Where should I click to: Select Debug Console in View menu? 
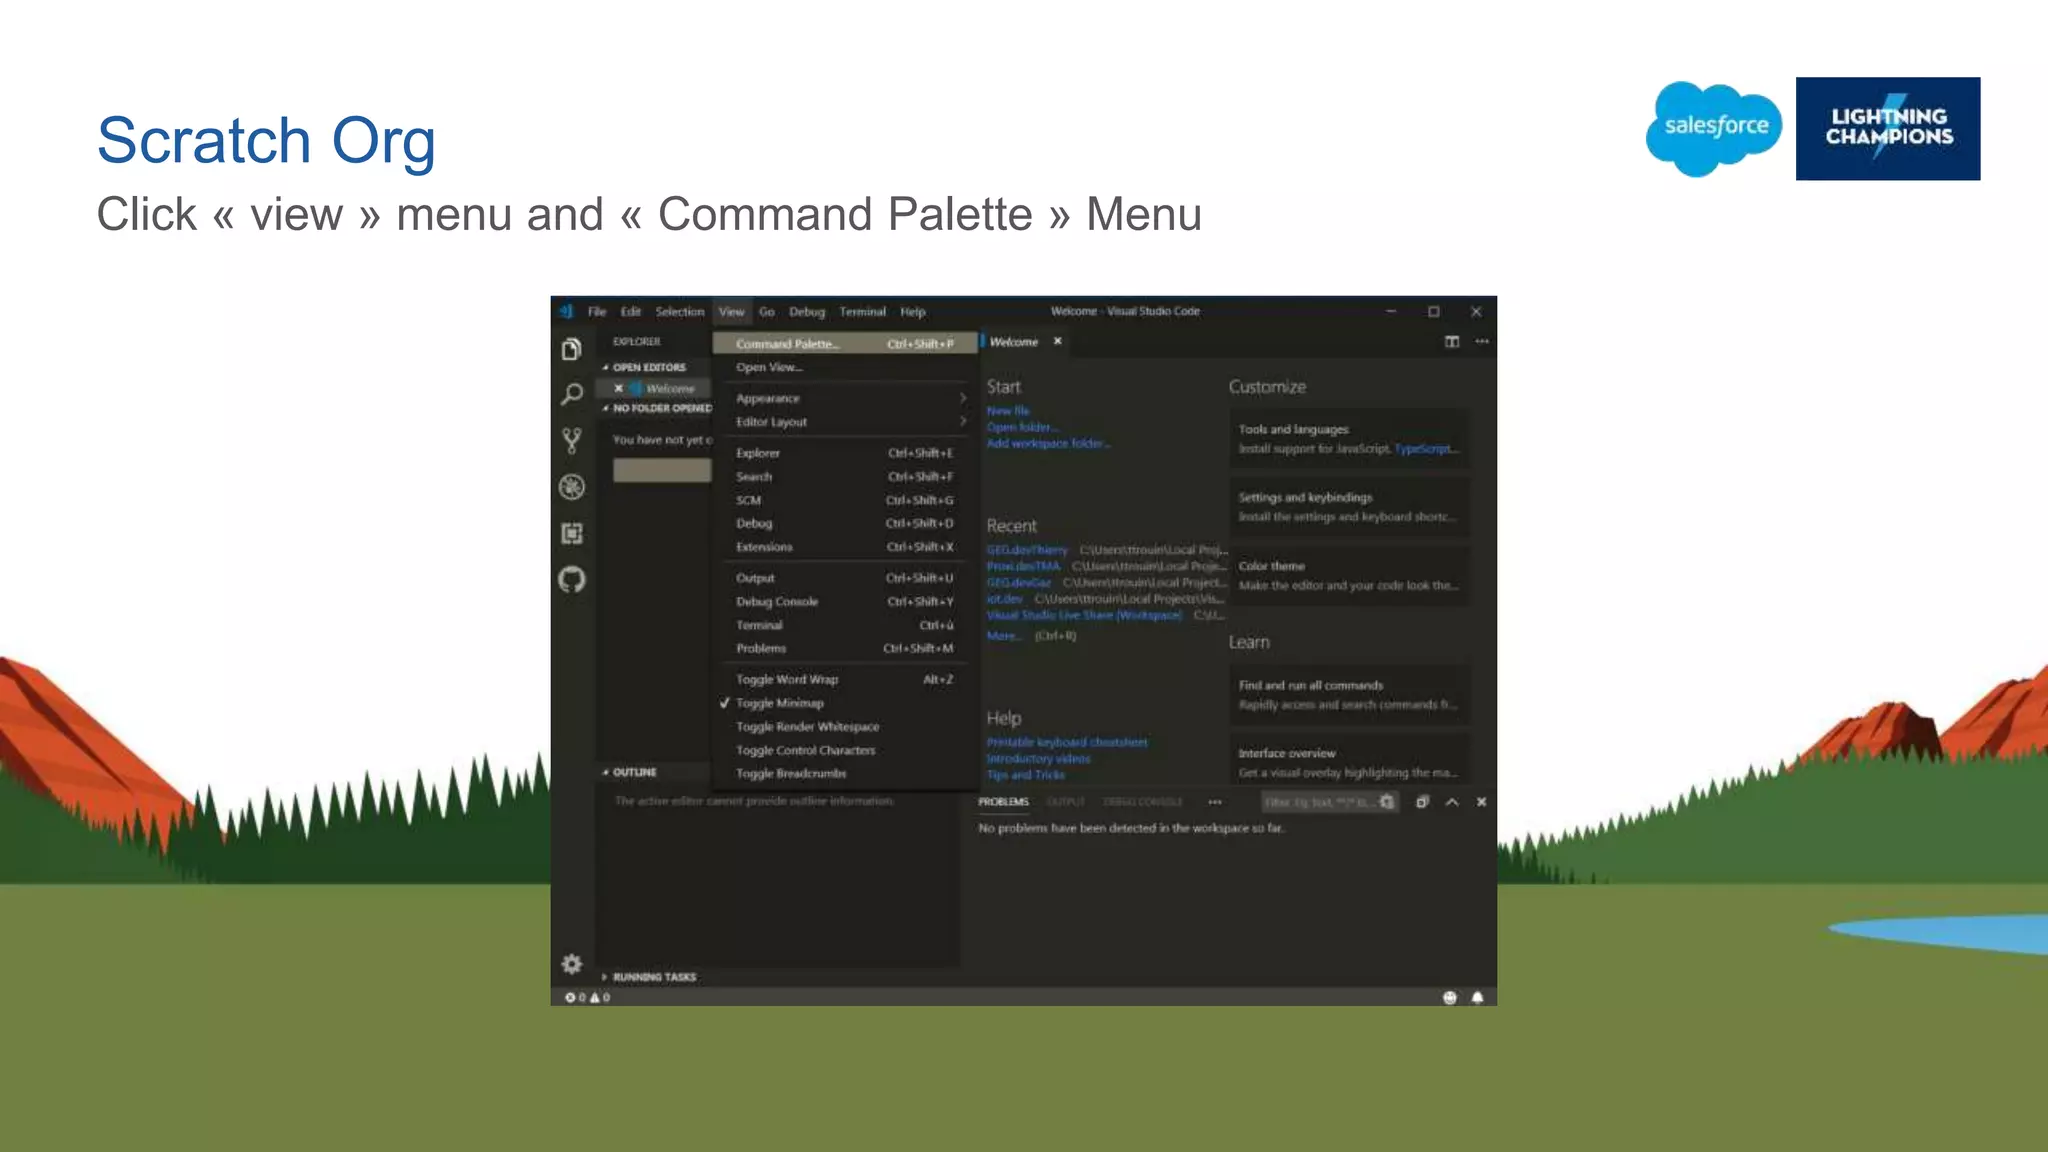click(845, 602)
